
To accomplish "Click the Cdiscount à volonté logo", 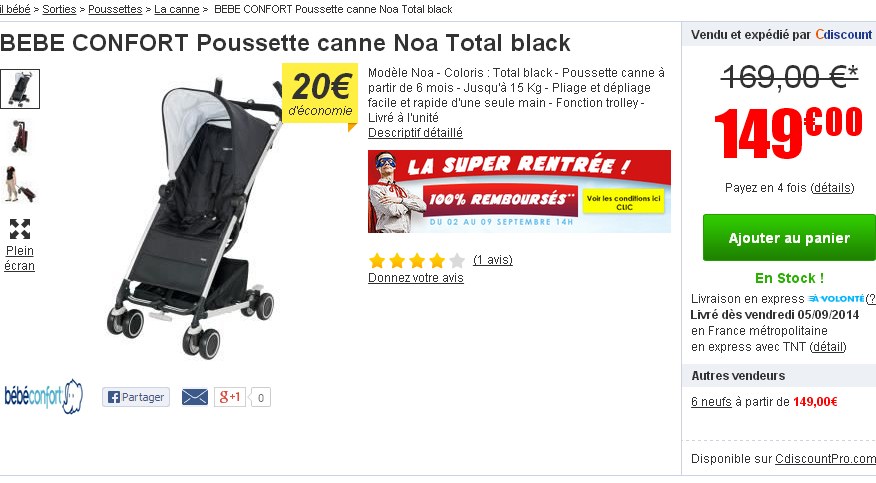I will pyautogui.click(x=836, y=298).
